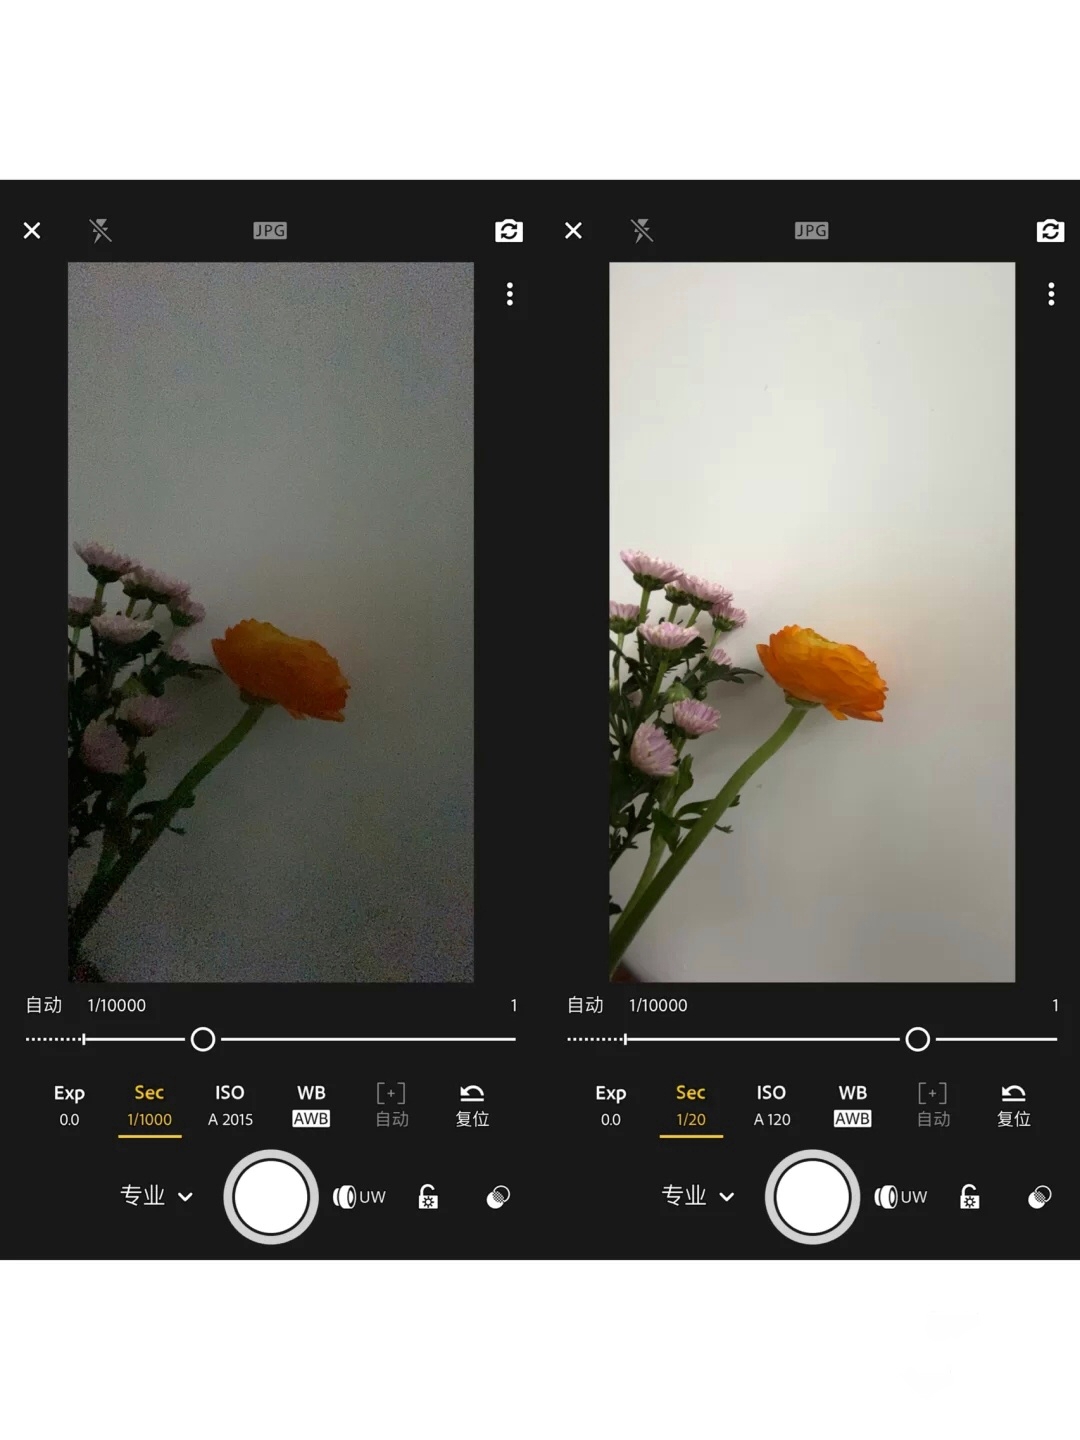Image resolution: width=1080 pixels, height=1440 pixels.
Task: Switch camera using flip icon in right screen
Action: 1050,231
